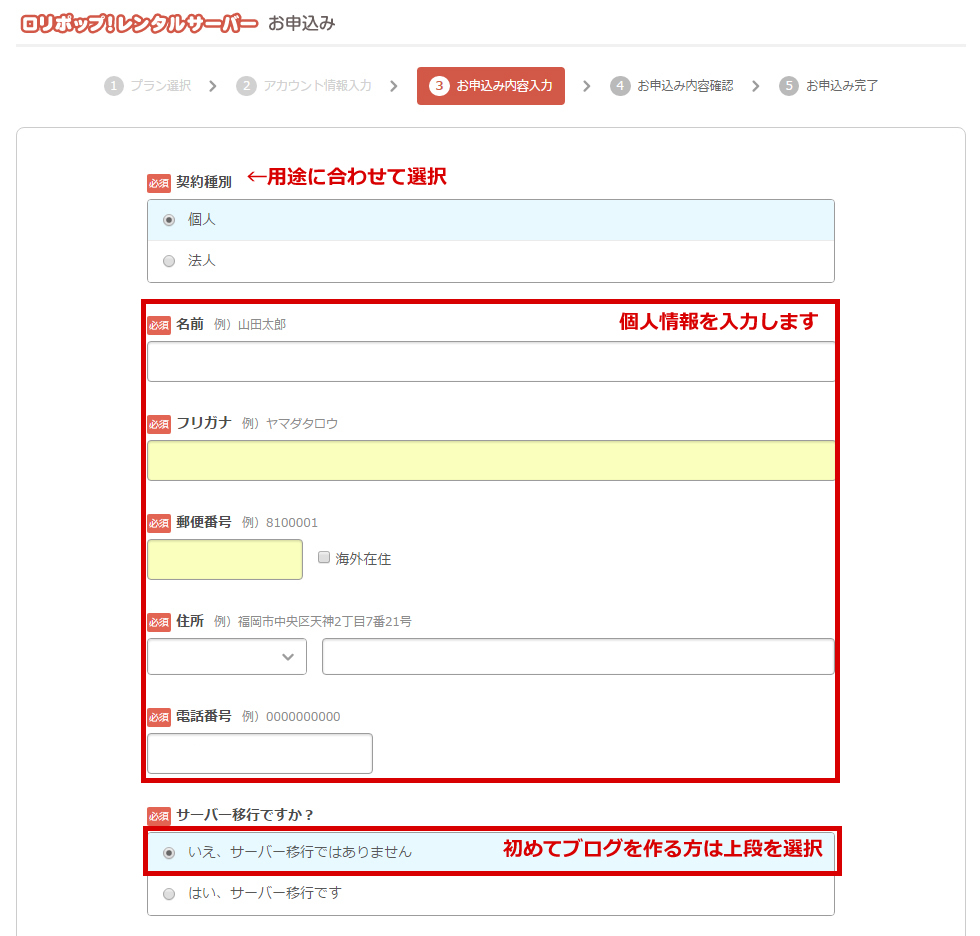Click step 4 お申込み内容確認 circle icon

[620, 86]
